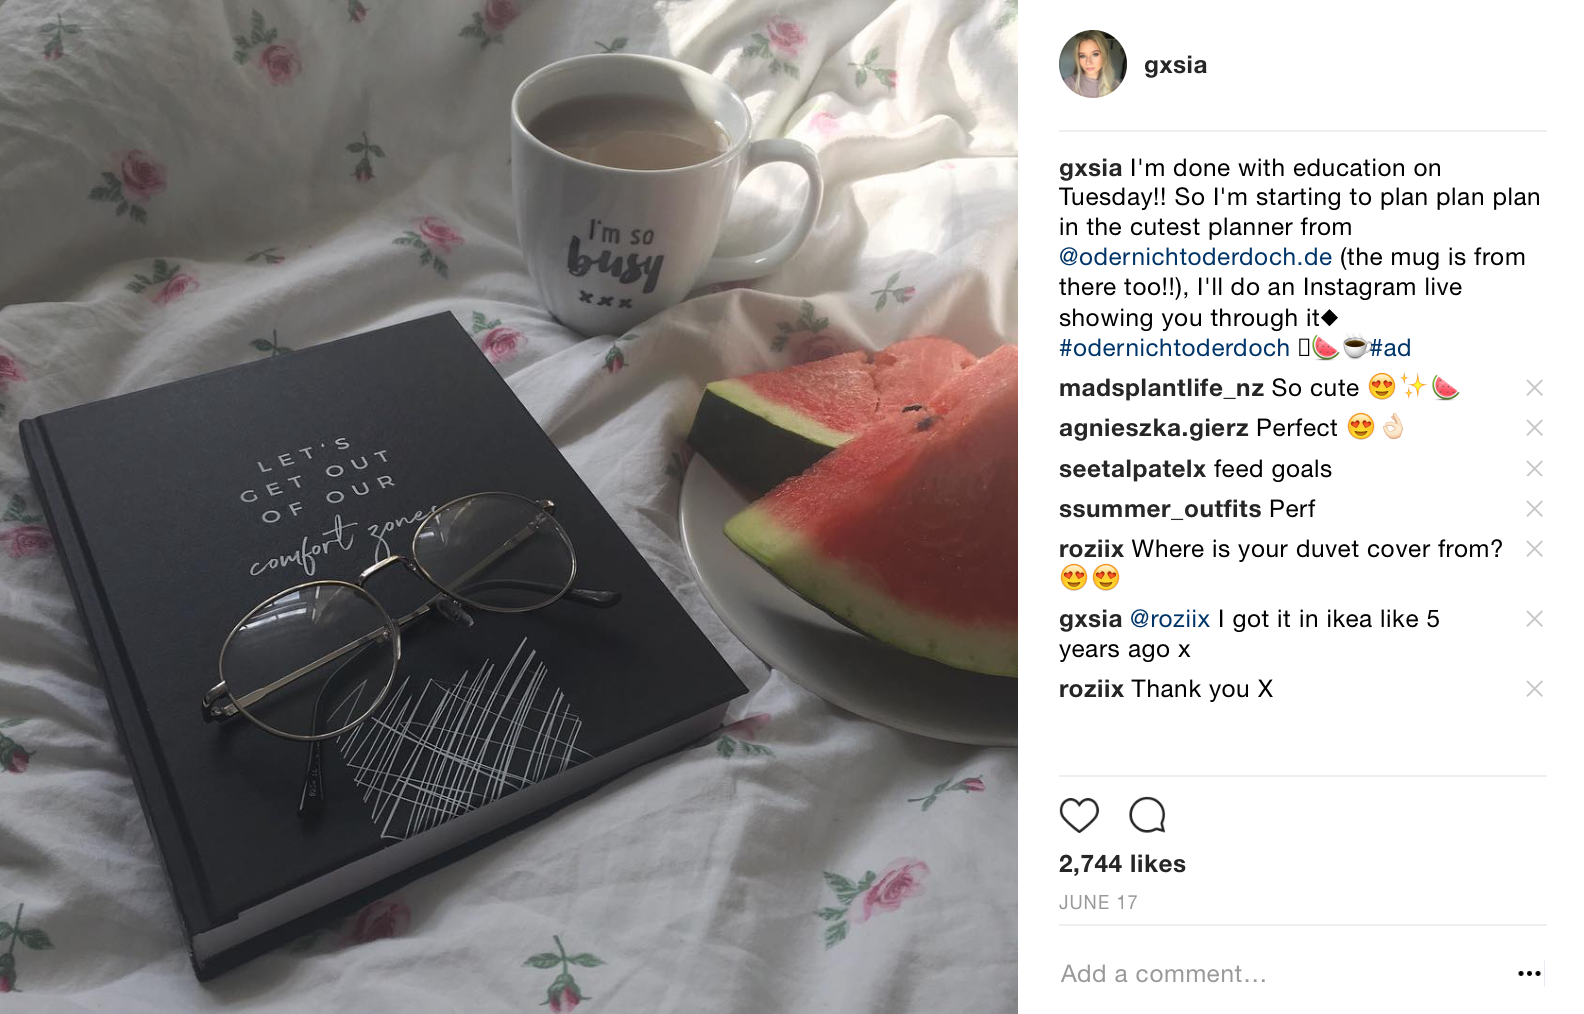Screen dimensions: 1584x1014
Task: Delete the madsplantlife_nz comment
Action: [x=1534, y=388]
